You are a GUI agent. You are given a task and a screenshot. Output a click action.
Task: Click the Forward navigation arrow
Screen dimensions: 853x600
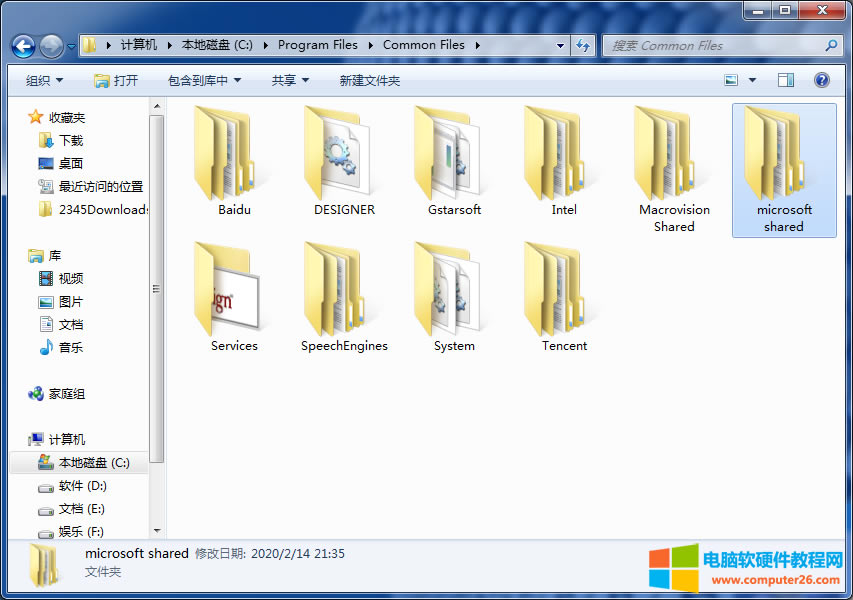[x=51, y=46]
